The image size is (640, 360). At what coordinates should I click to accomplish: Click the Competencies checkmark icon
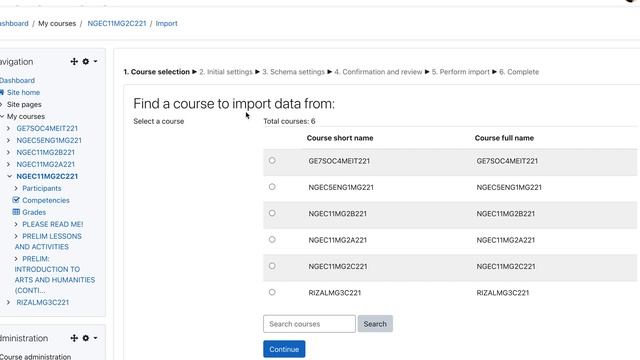(x=16, y=200)
